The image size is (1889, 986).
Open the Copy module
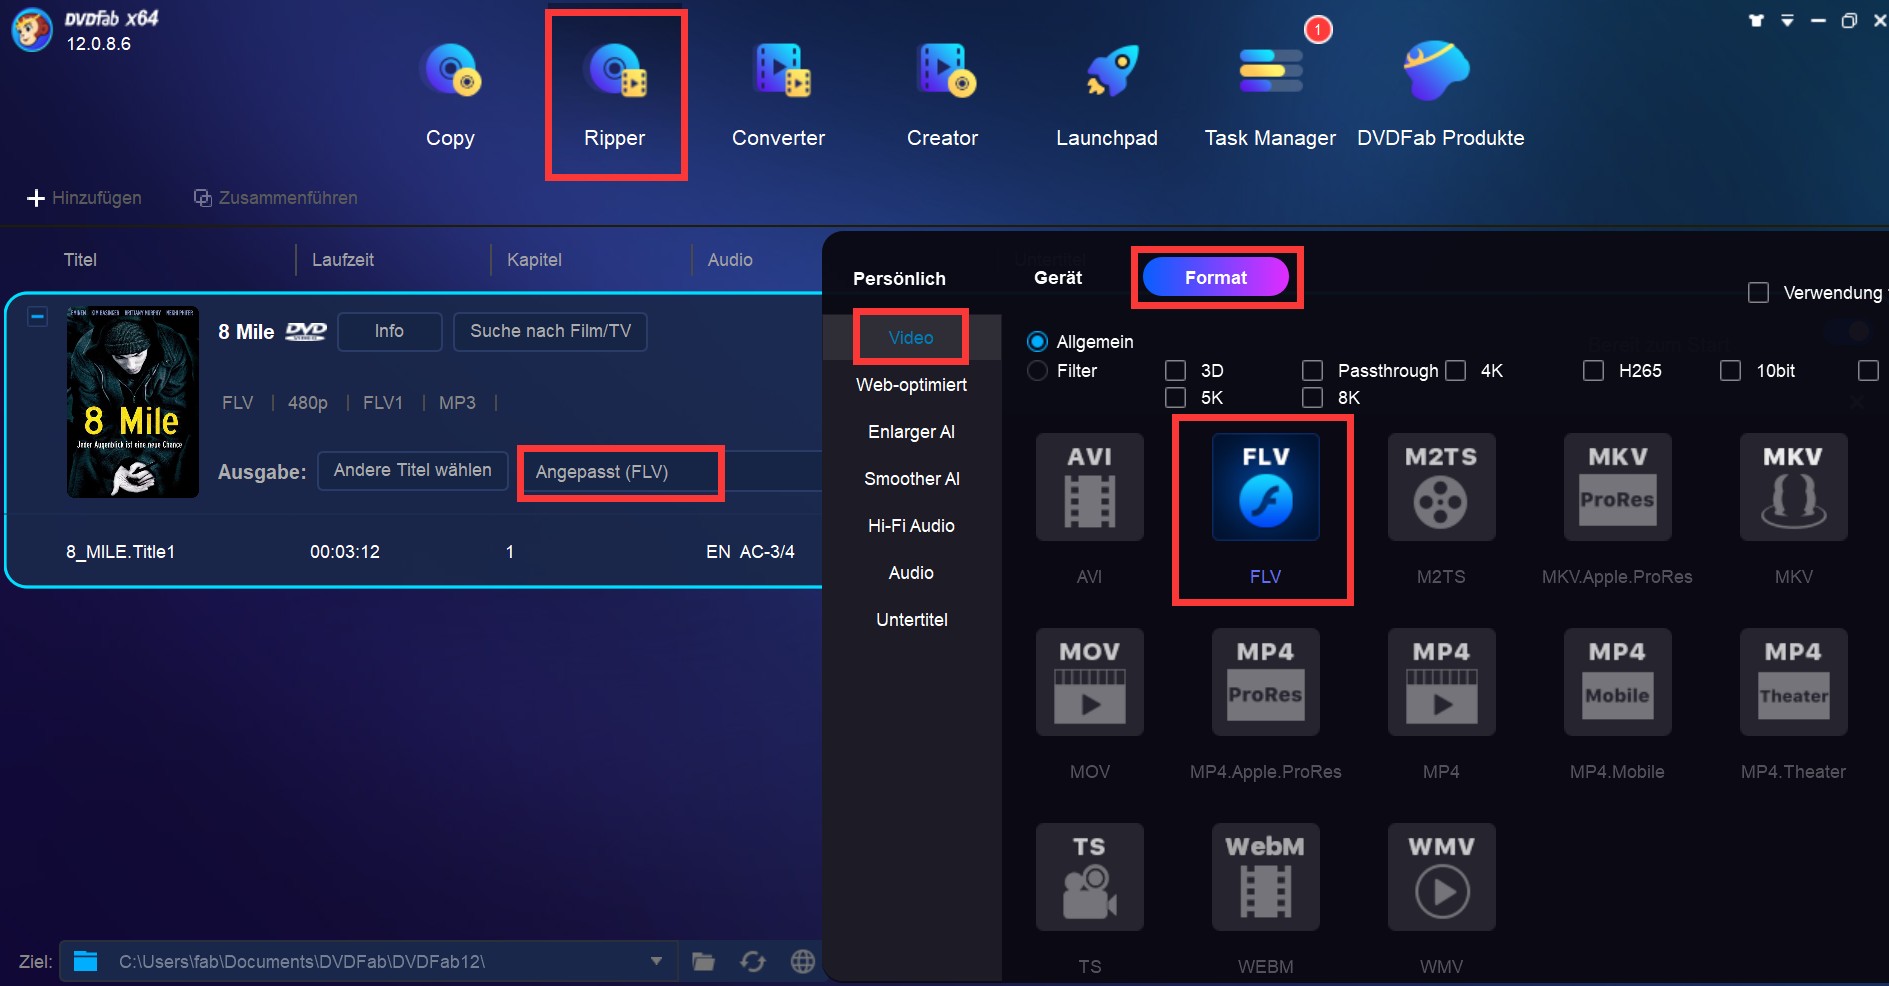coord(451,95)
